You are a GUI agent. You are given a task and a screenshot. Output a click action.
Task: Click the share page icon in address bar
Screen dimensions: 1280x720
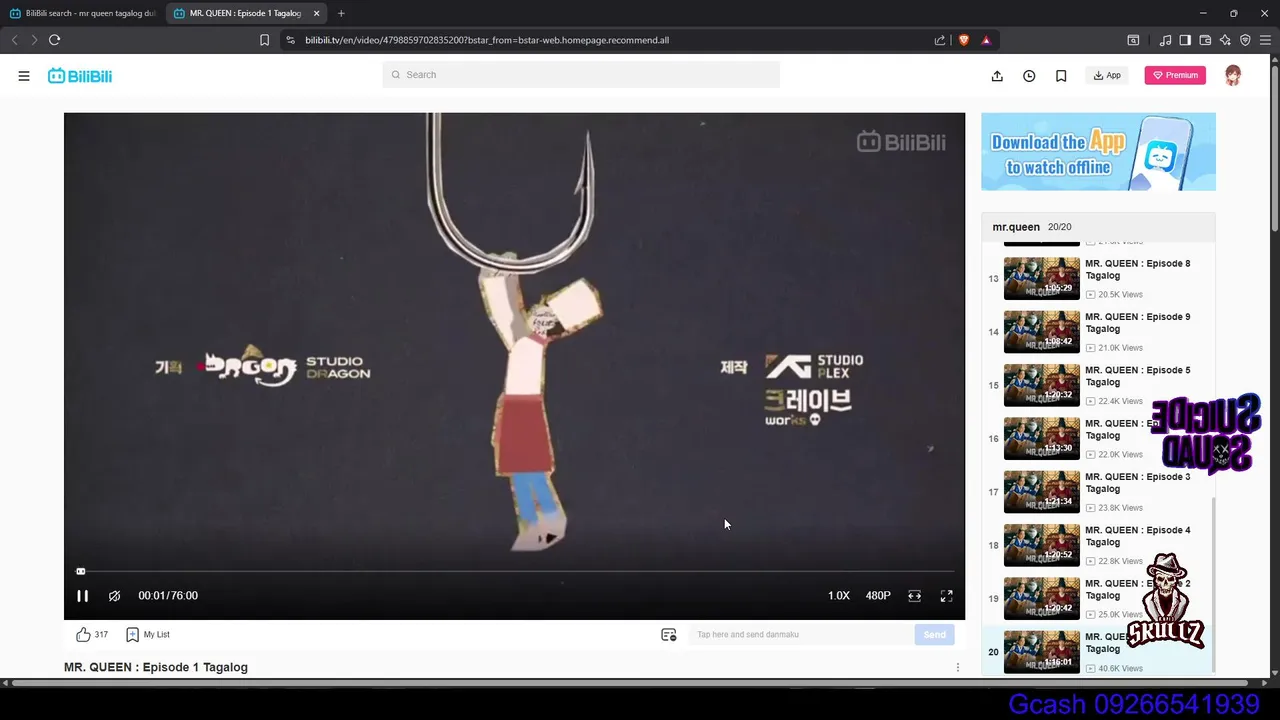click(940, 40)
